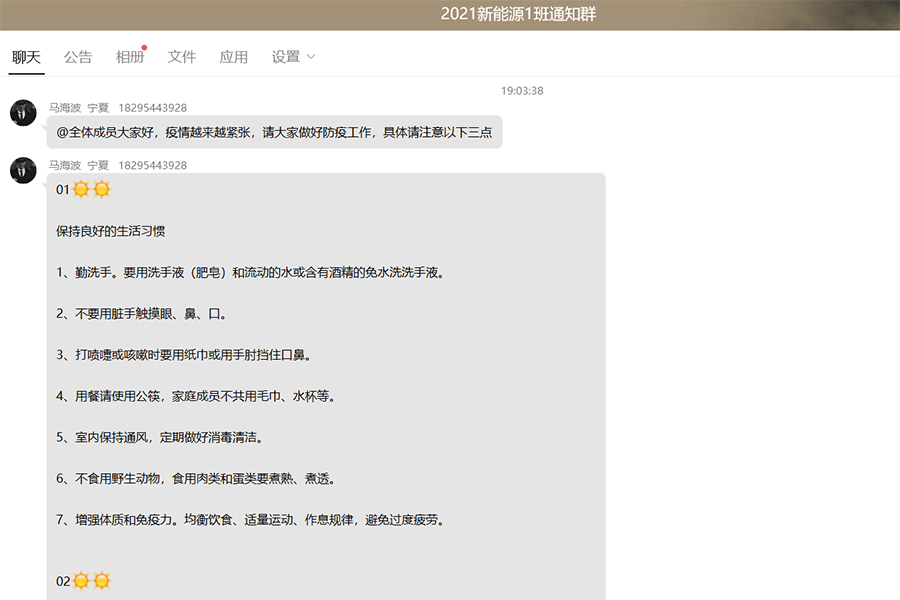Image resolution: width=900 pixels, height=600 pixels.
Task: Open avatar of the @全体成员 message sender
Action: point(23,113)
